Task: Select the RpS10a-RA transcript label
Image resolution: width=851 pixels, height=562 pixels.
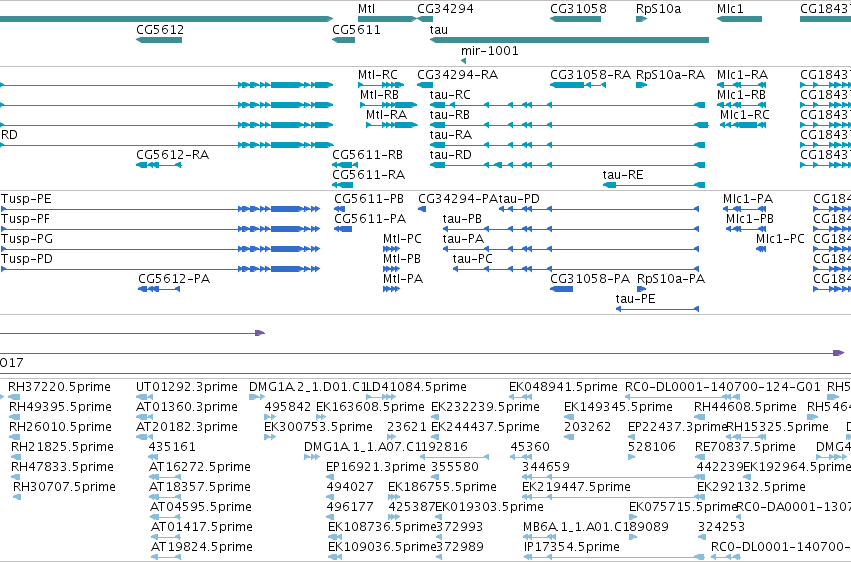Action: click(670, 75)
